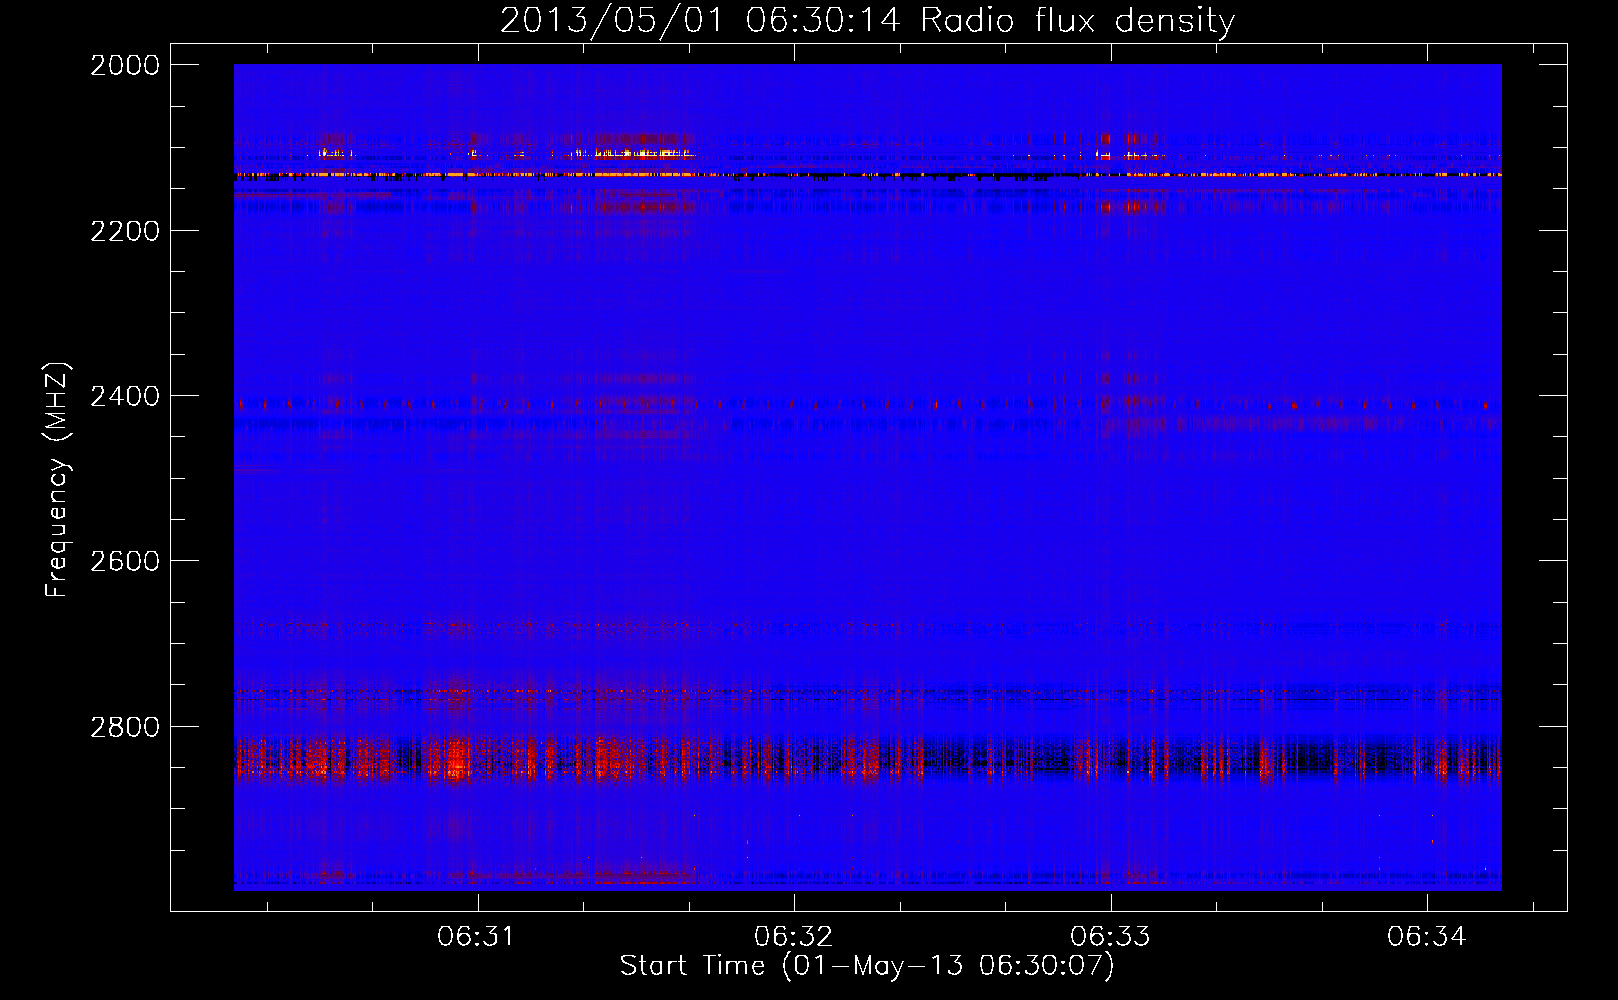
Task: Click the 06:31 time tick label
Action: [x=476, y=936]
